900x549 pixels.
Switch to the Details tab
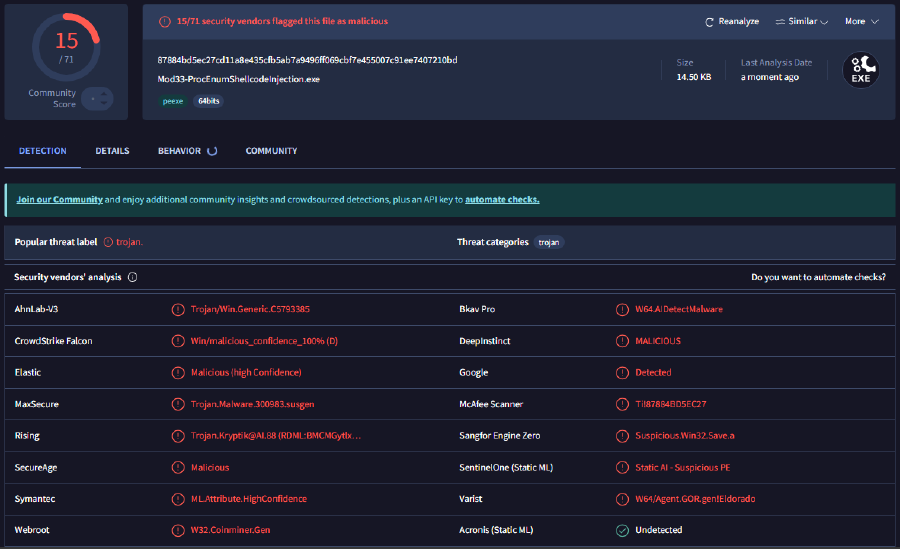pos(112,151)
